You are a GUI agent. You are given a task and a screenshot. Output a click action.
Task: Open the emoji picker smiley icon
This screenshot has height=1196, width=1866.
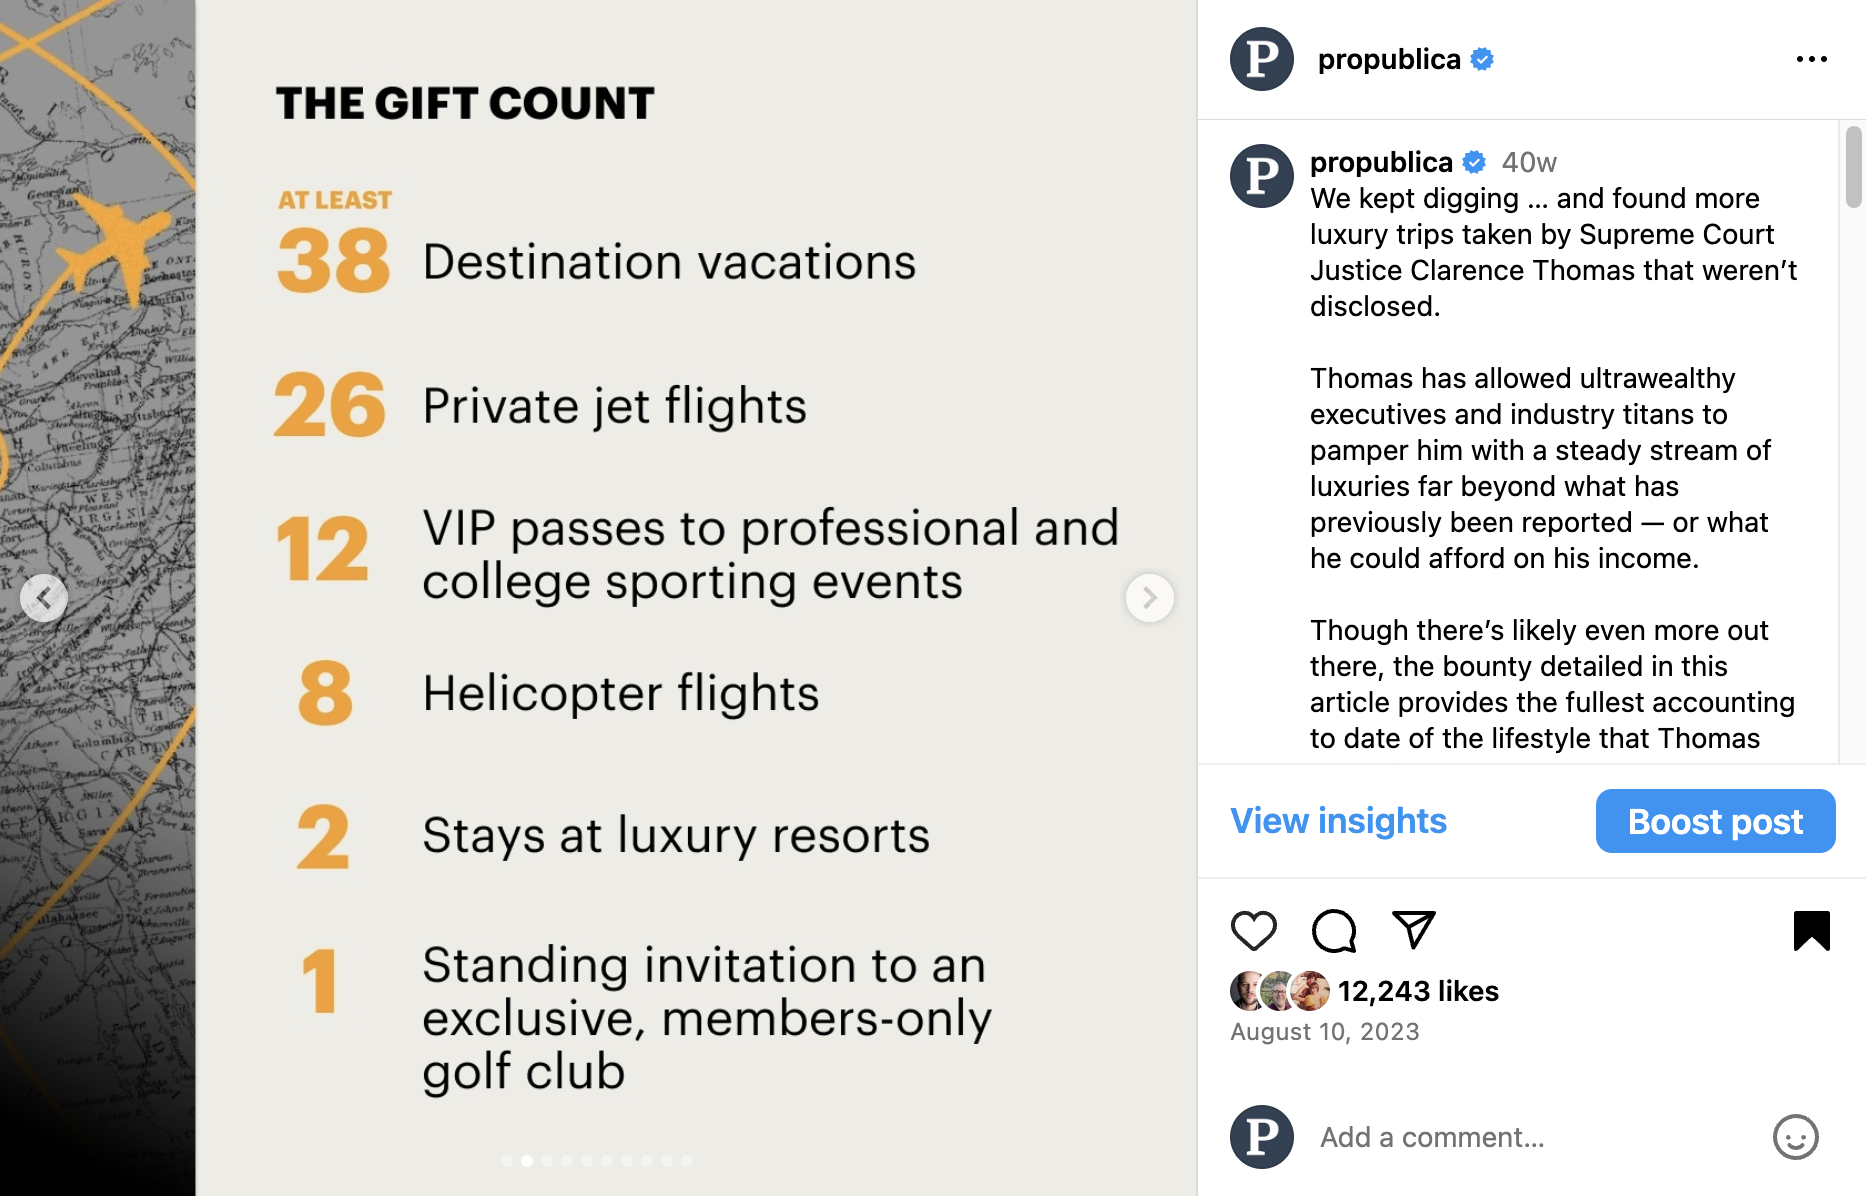[x=1795, y=1137]
